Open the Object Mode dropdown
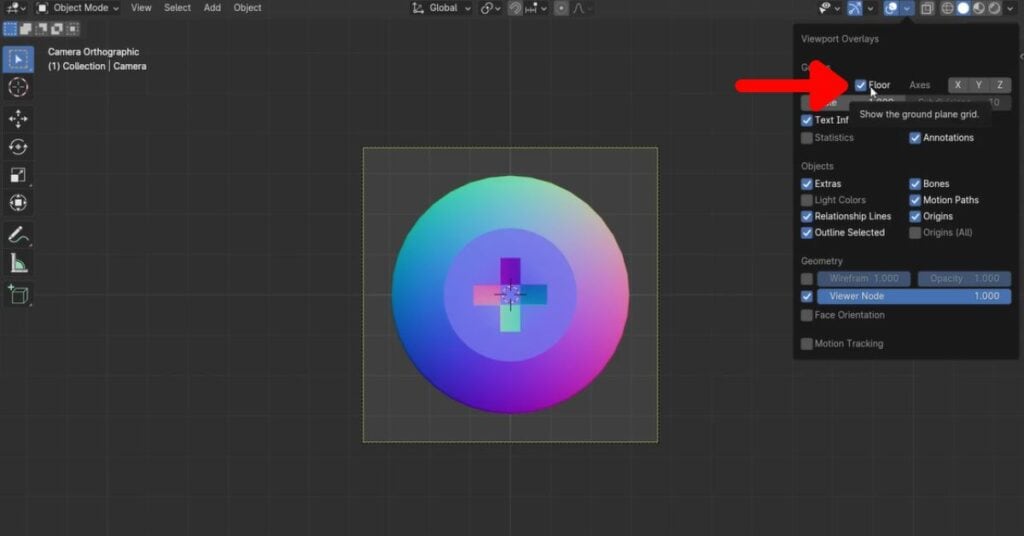The width and height of the screenshot is (1024, 536). tap(78, 8)
